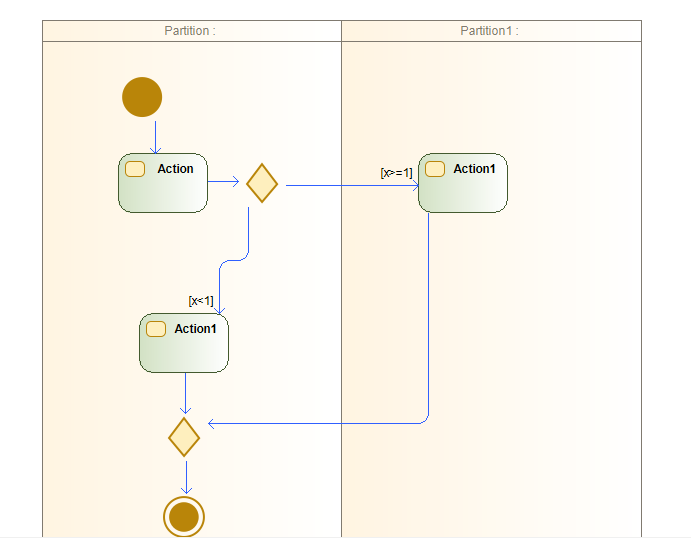
Task: Select the flow arrow from merge diamond to final node
Action: [185, 475]
